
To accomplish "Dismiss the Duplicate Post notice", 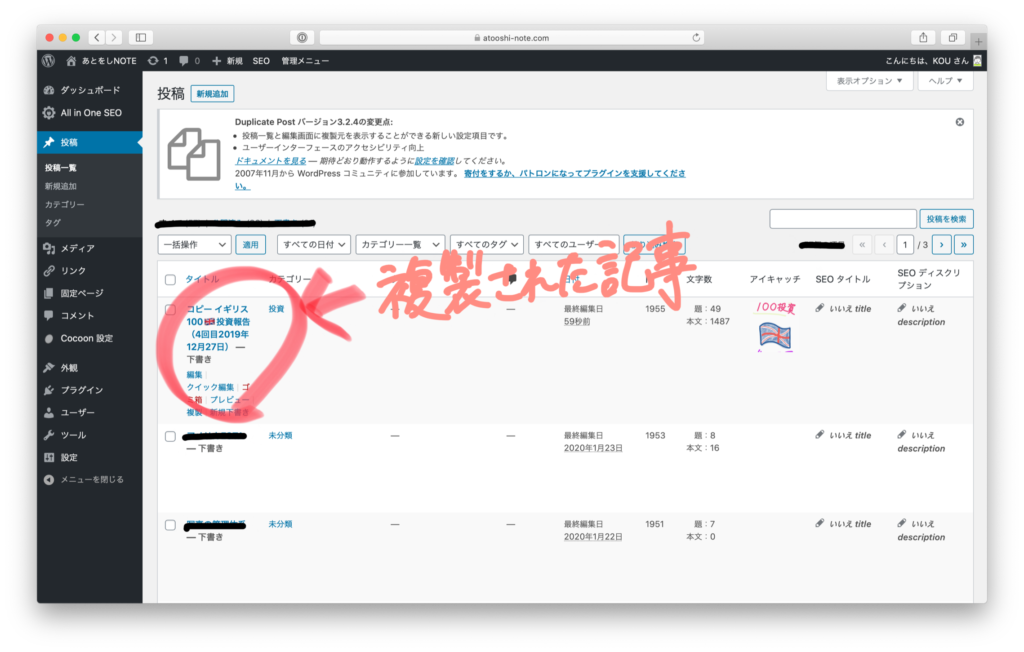I will point(959,121).
